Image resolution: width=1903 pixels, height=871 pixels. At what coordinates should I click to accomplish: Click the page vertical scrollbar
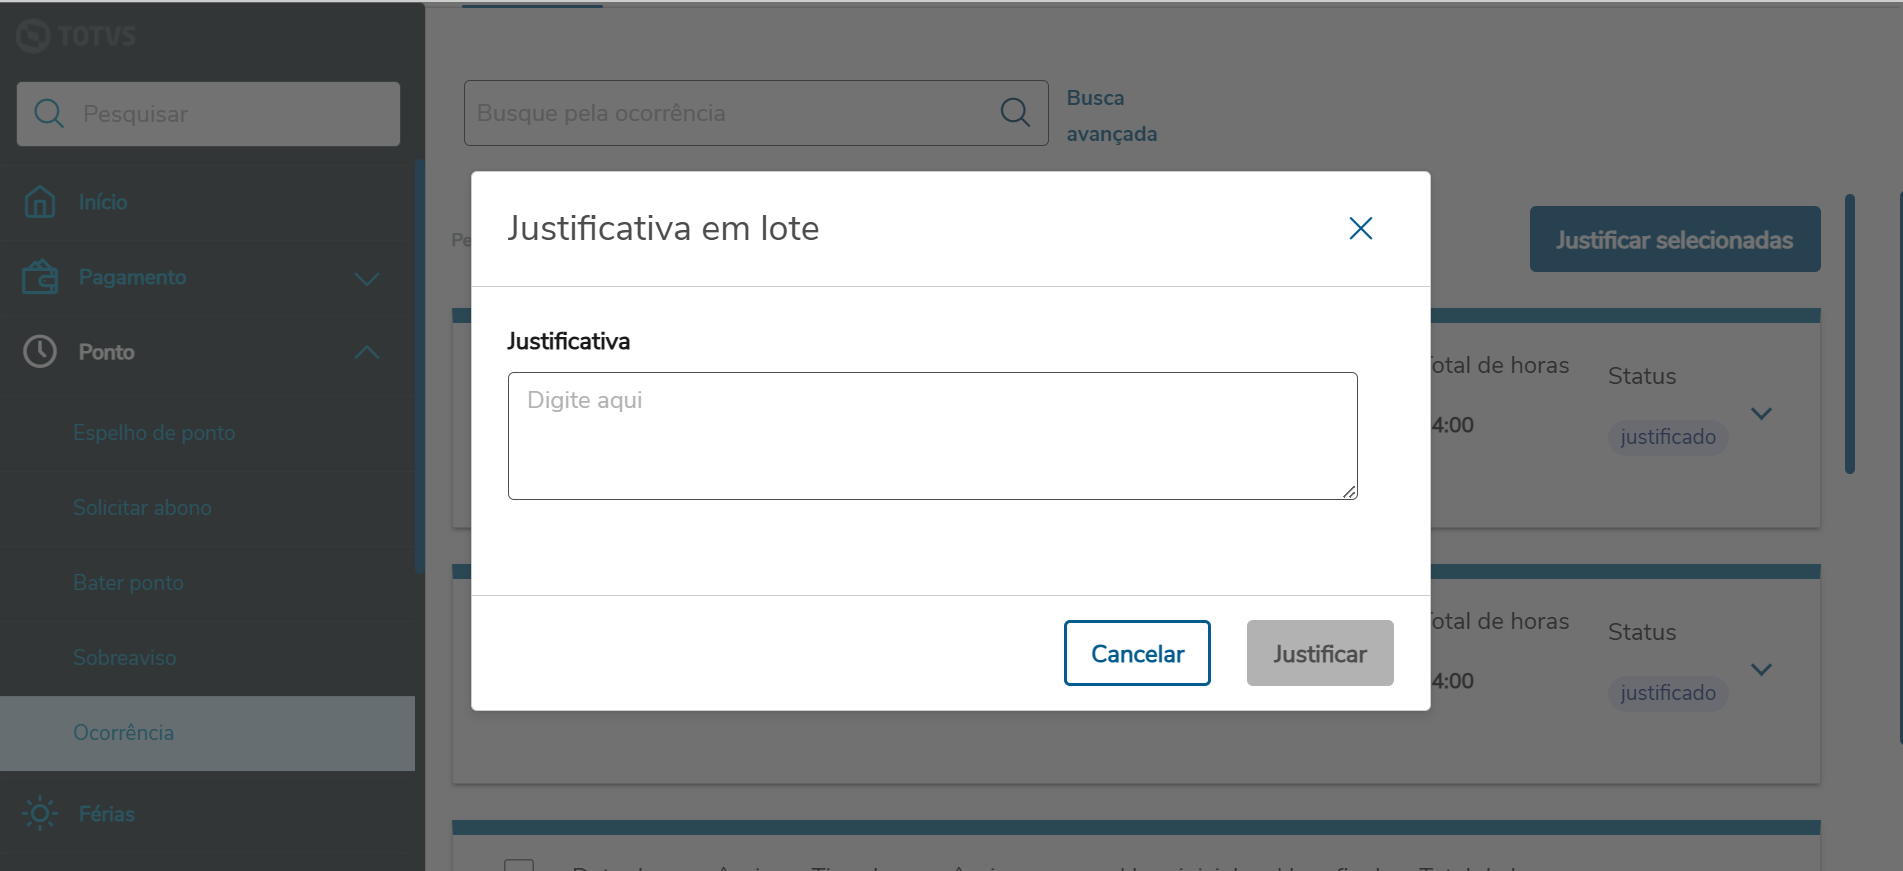pos(1850,334)
